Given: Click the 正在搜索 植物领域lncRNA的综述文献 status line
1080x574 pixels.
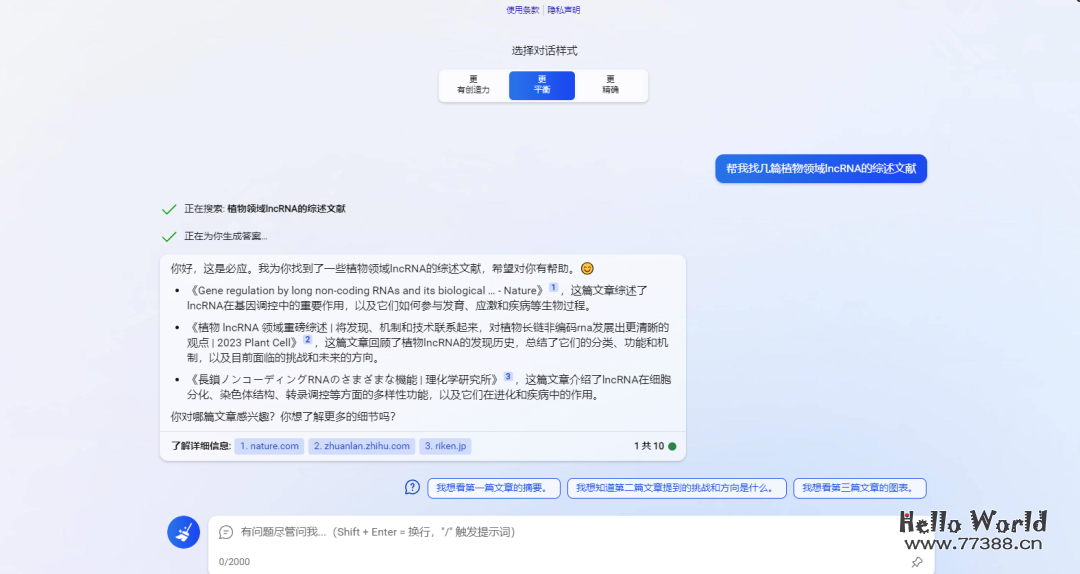Looking at the screenshot, I should point(264,209).
